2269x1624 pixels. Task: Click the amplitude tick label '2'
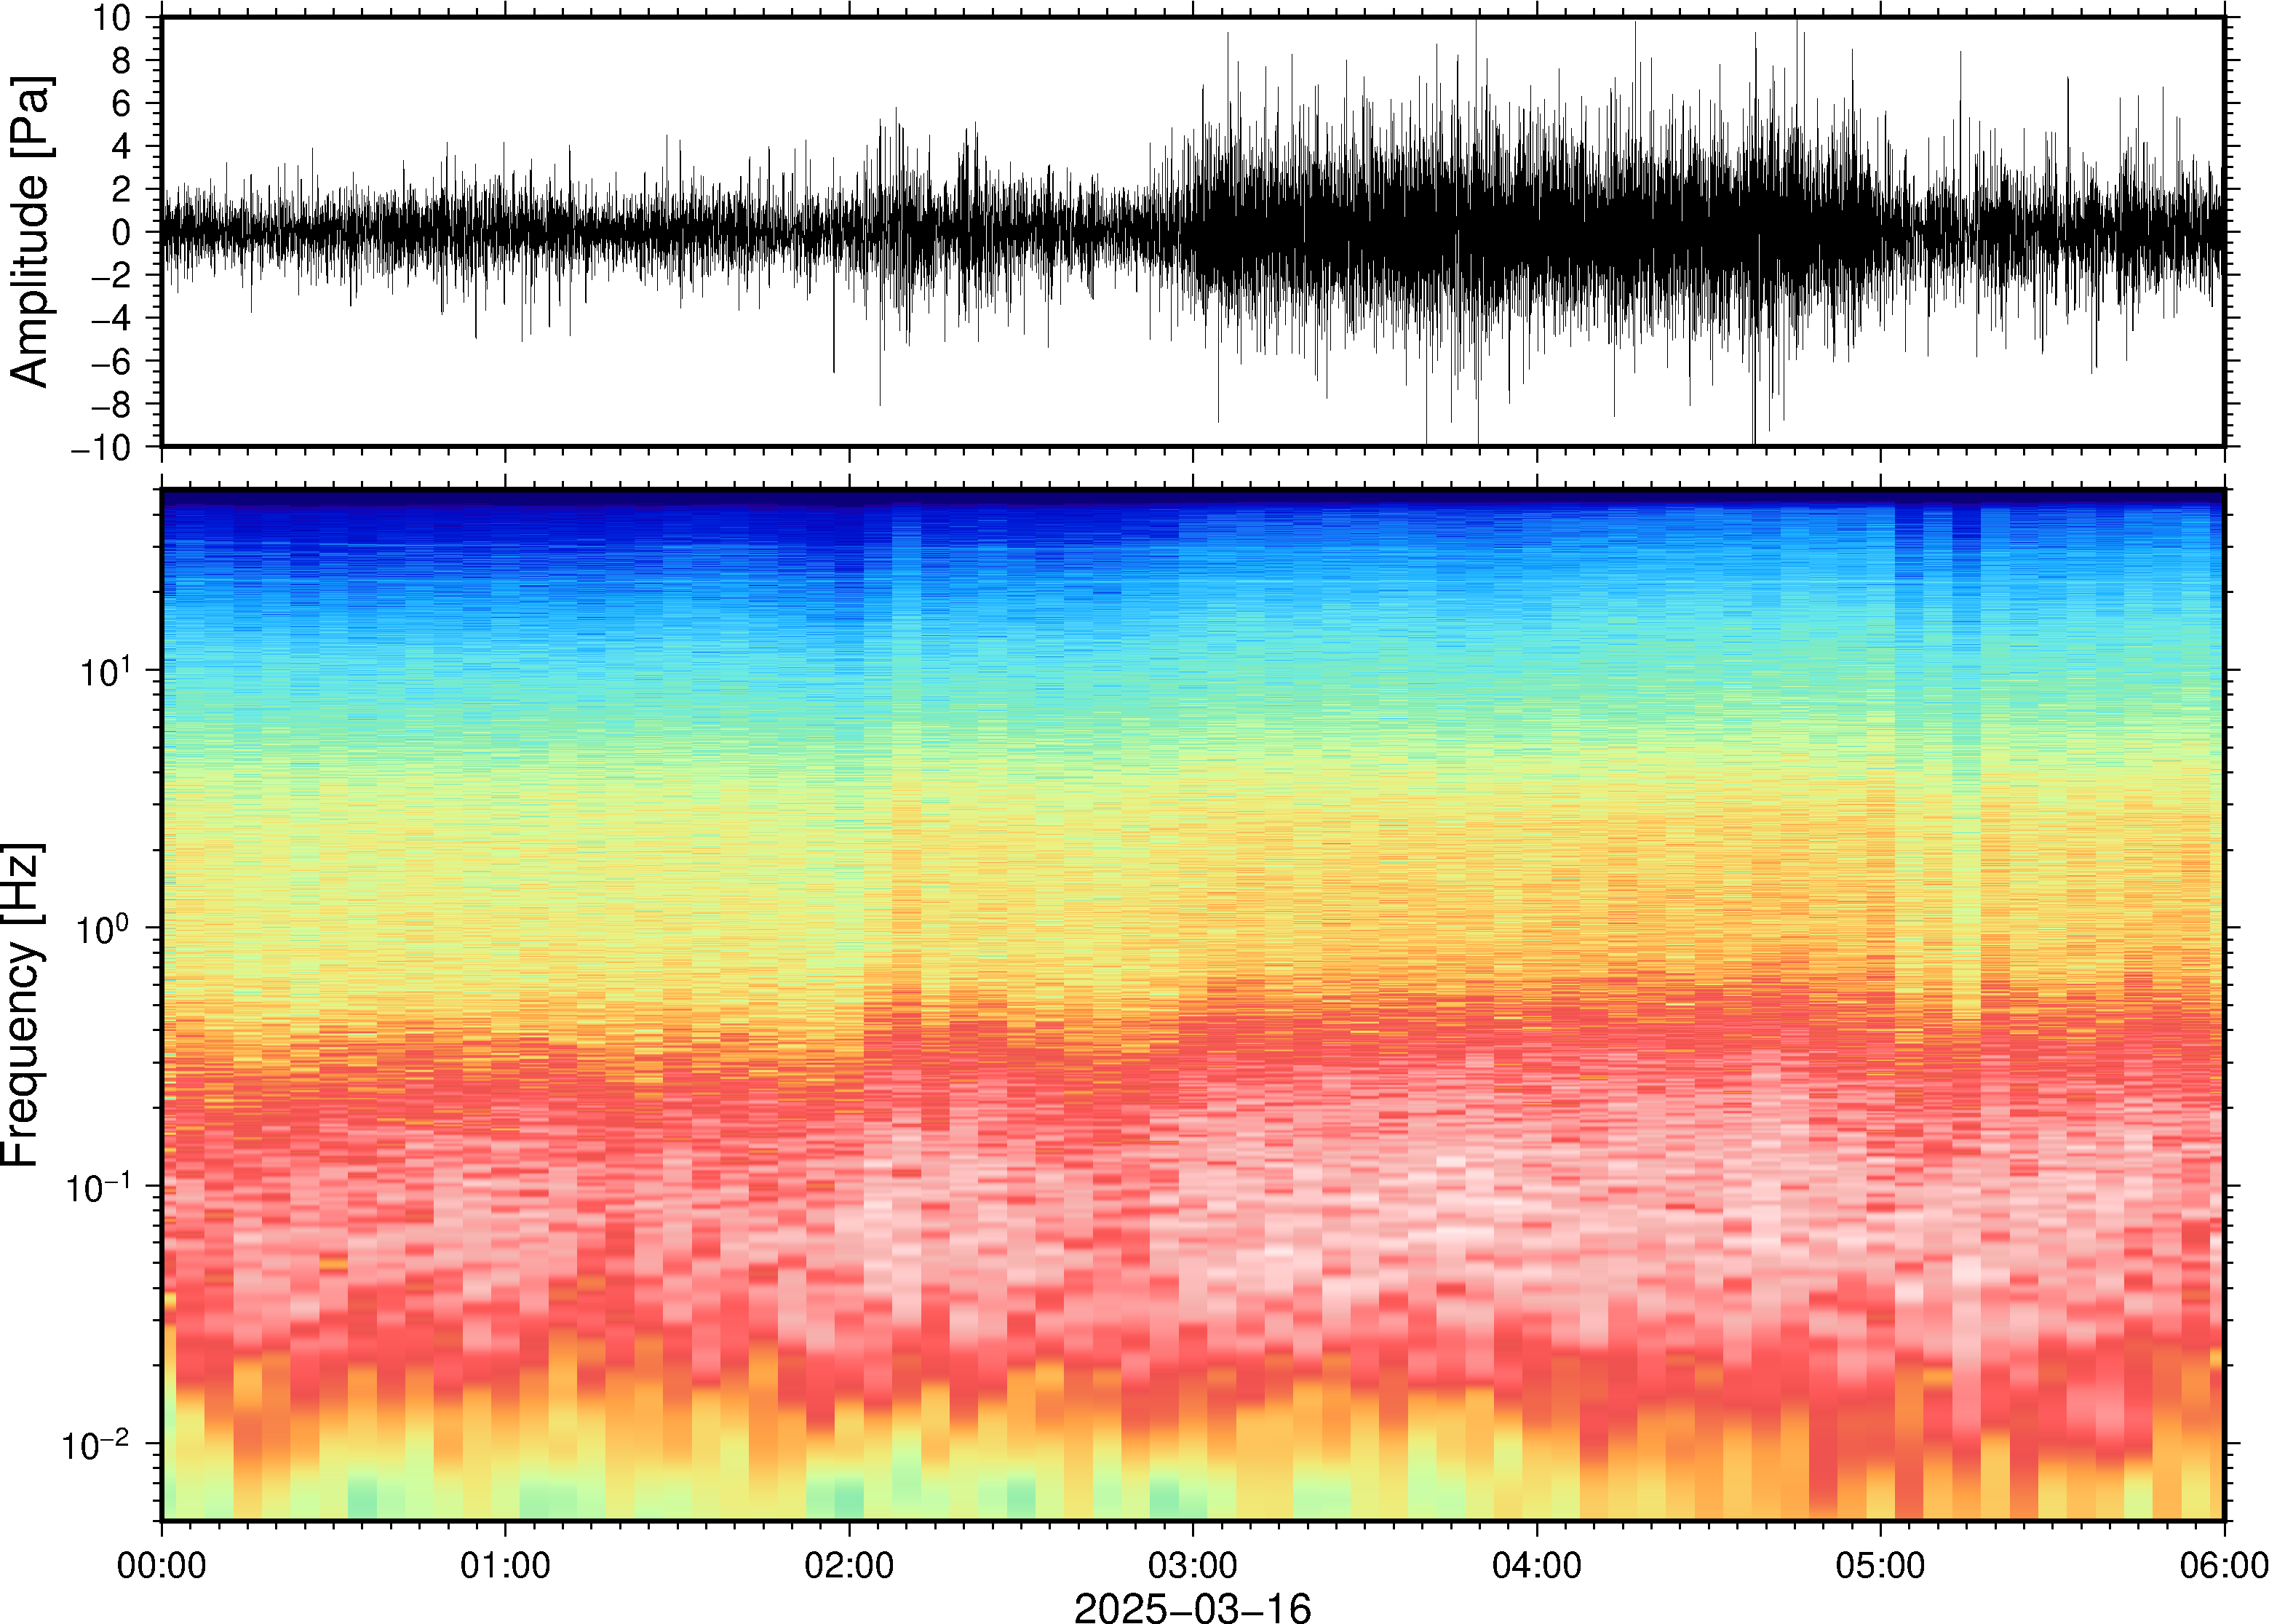[122, 190]
